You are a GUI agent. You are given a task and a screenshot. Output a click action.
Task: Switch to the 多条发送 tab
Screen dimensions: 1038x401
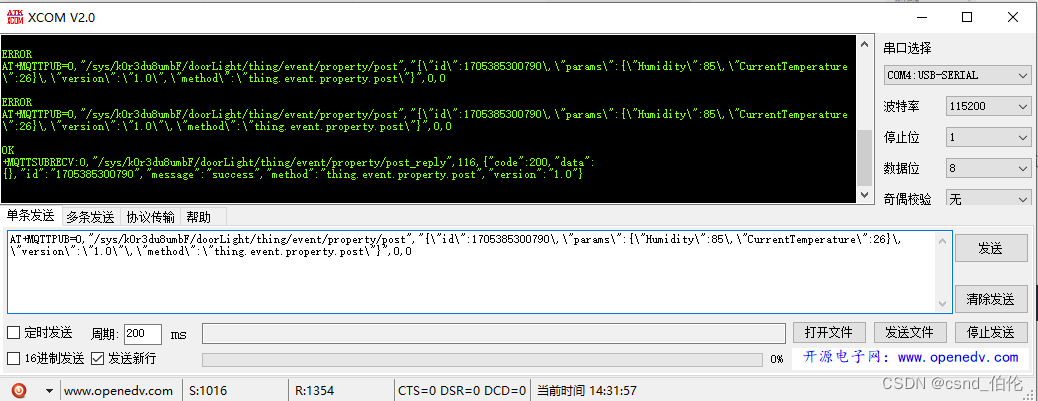[x=91, y=217]
